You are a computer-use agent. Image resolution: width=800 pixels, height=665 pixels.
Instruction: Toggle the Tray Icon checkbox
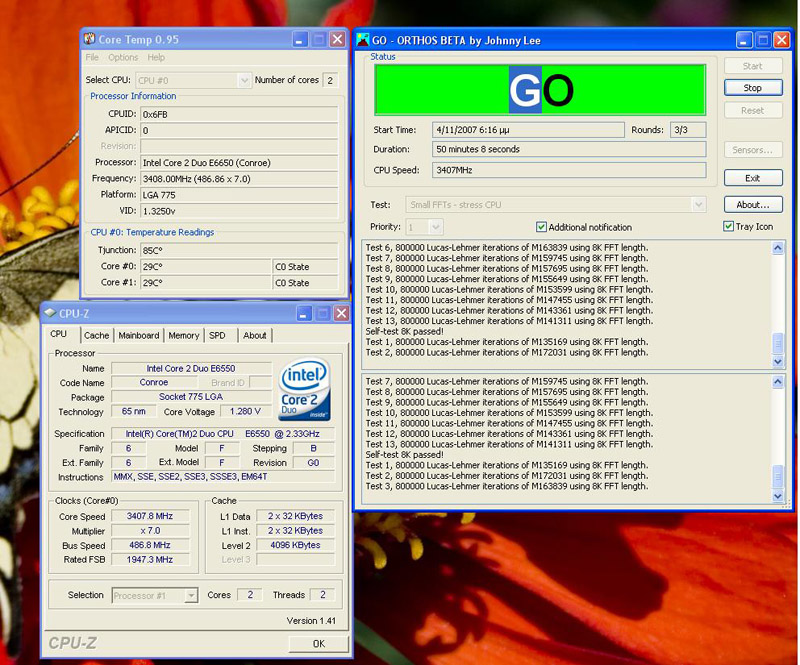(x=728, y=226)
